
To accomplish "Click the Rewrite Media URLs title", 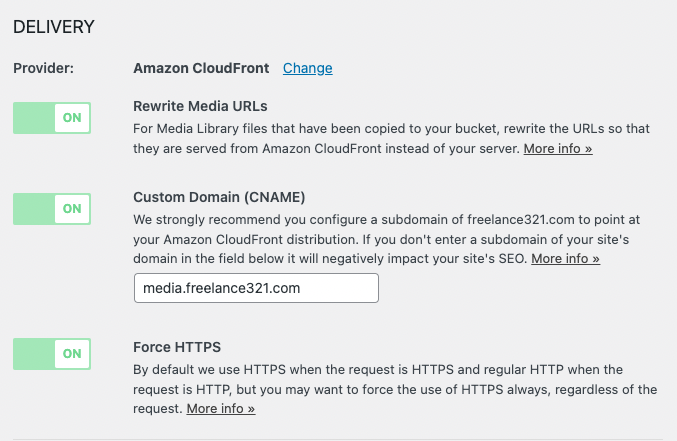I will click(200, 106).
